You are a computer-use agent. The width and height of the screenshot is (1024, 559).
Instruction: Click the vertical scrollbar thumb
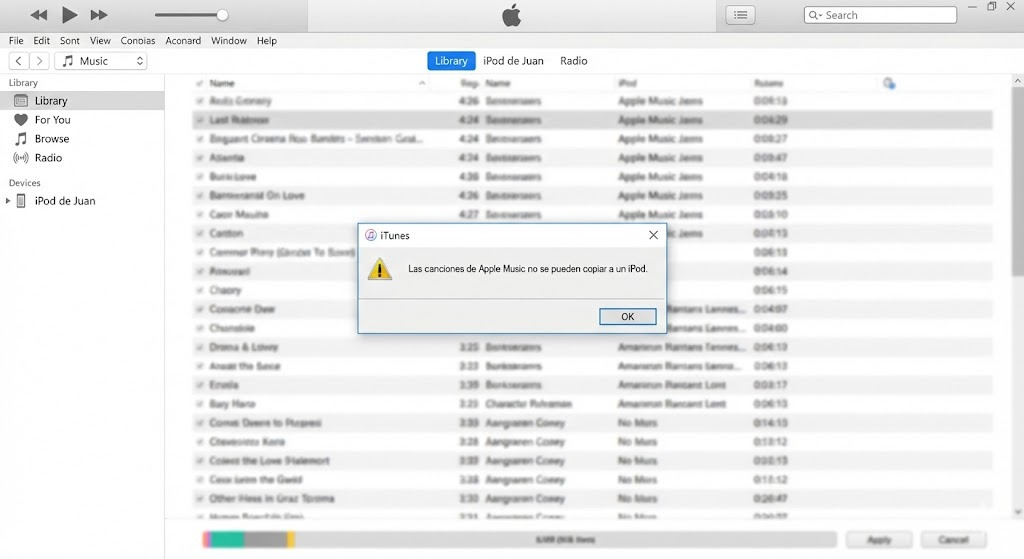point(1017,180)
